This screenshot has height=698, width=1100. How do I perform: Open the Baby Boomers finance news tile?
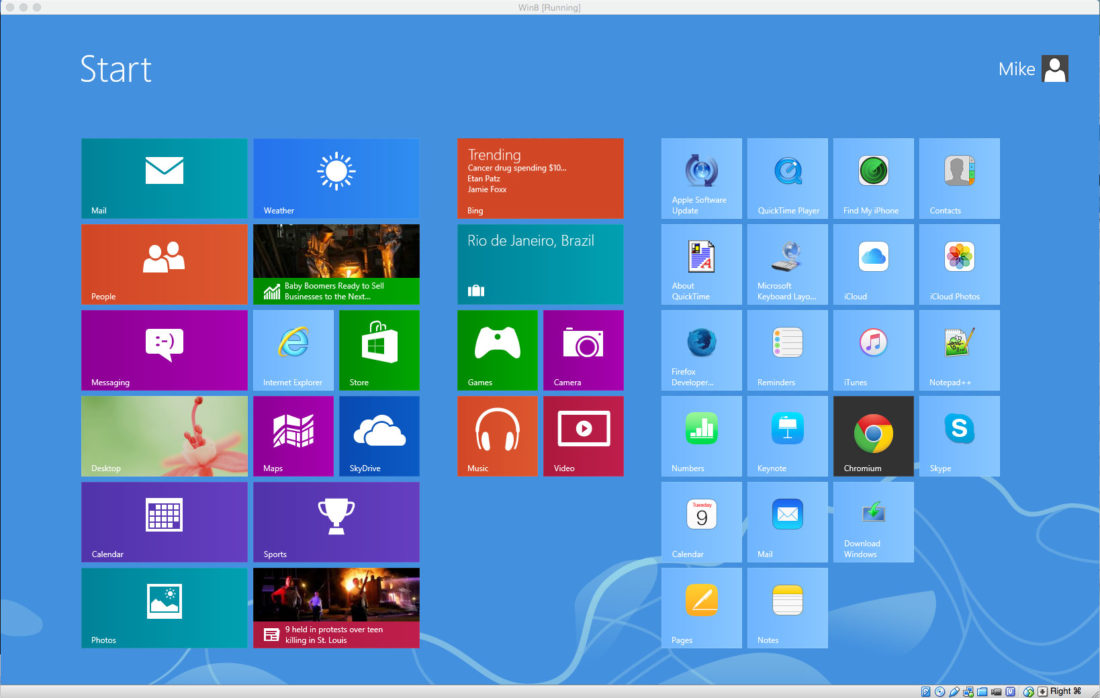tap(336, 264)
